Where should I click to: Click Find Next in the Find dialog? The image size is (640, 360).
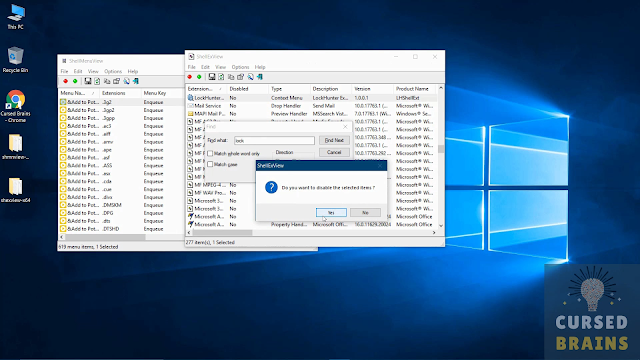pos(334,140)
